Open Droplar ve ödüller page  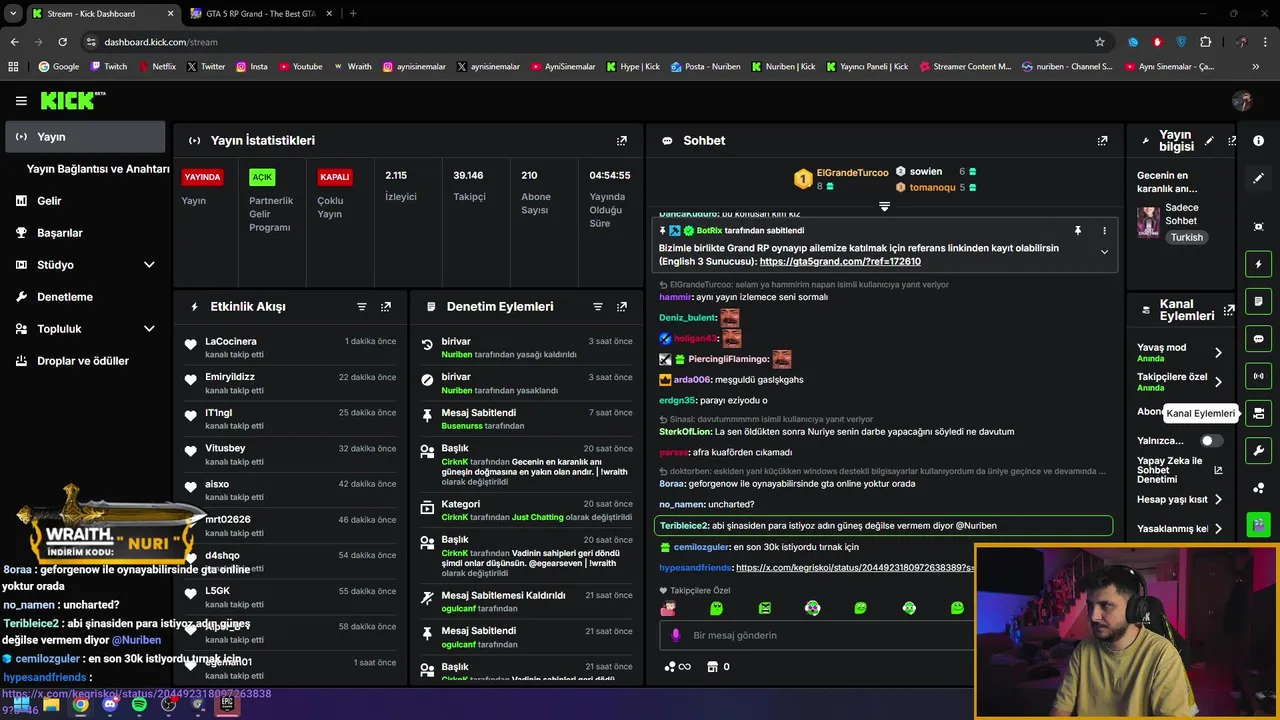pyautogui.click(x=85, y=361)
